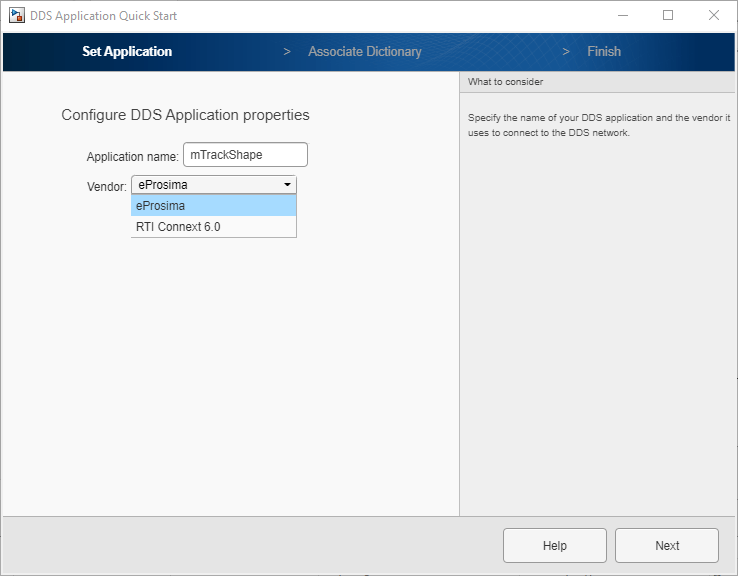
Task: Close the DDS Application Quick Start window
Action: tap(714, 16)
